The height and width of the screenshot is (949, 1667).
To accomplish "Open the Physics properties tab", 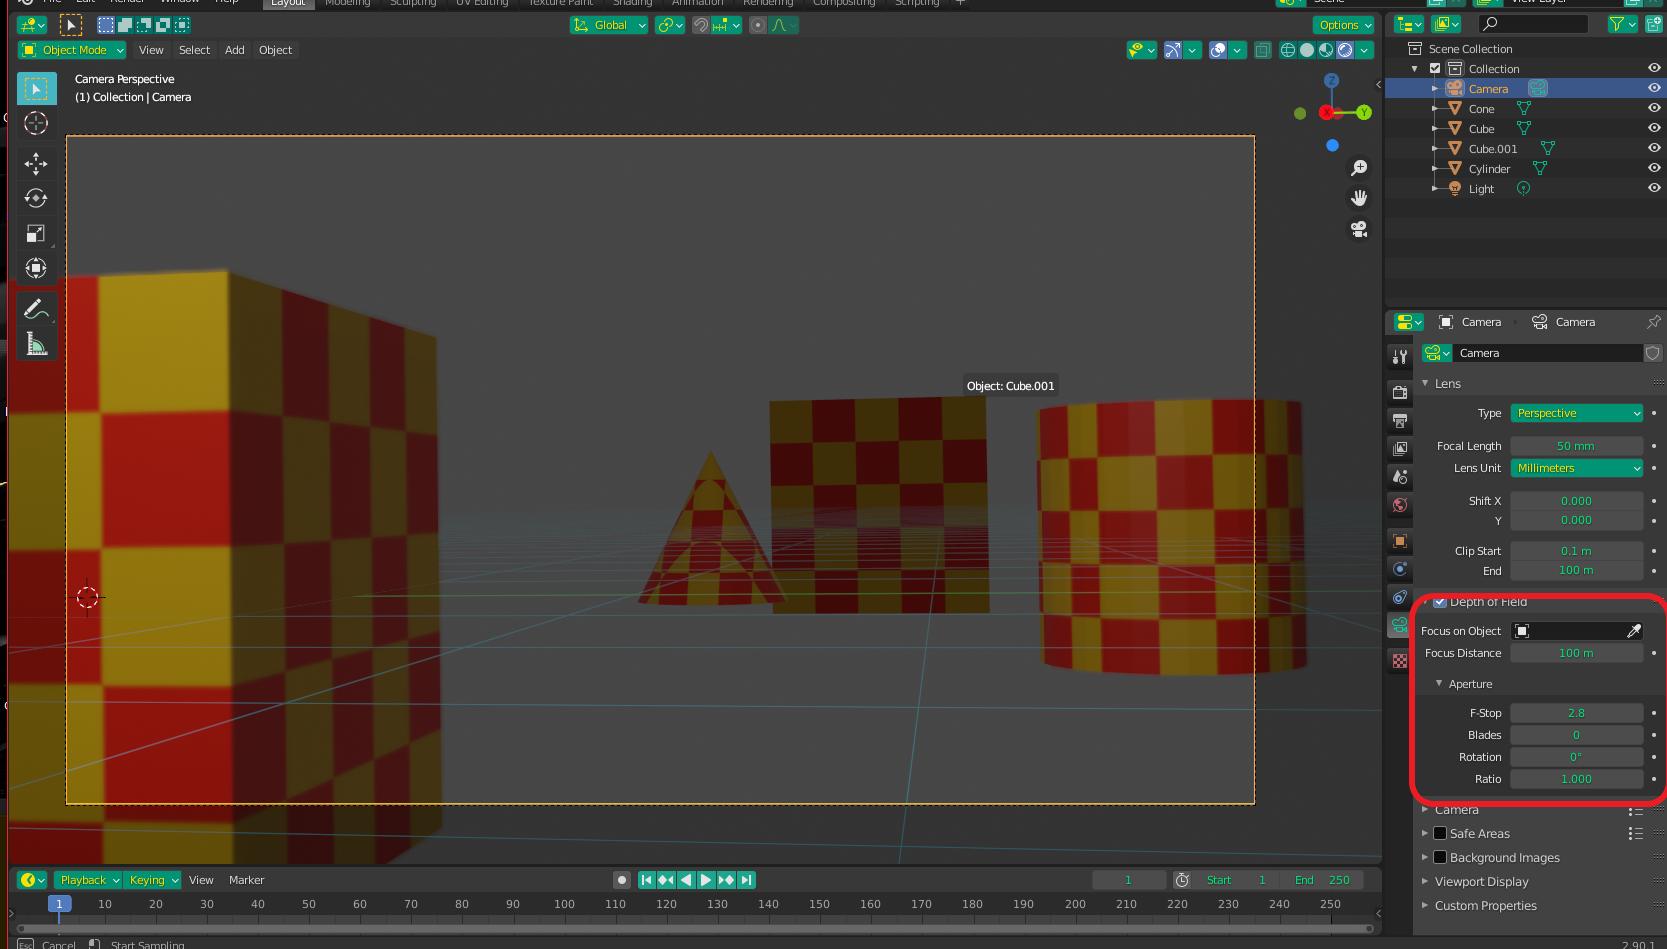I will (1400, 569).
